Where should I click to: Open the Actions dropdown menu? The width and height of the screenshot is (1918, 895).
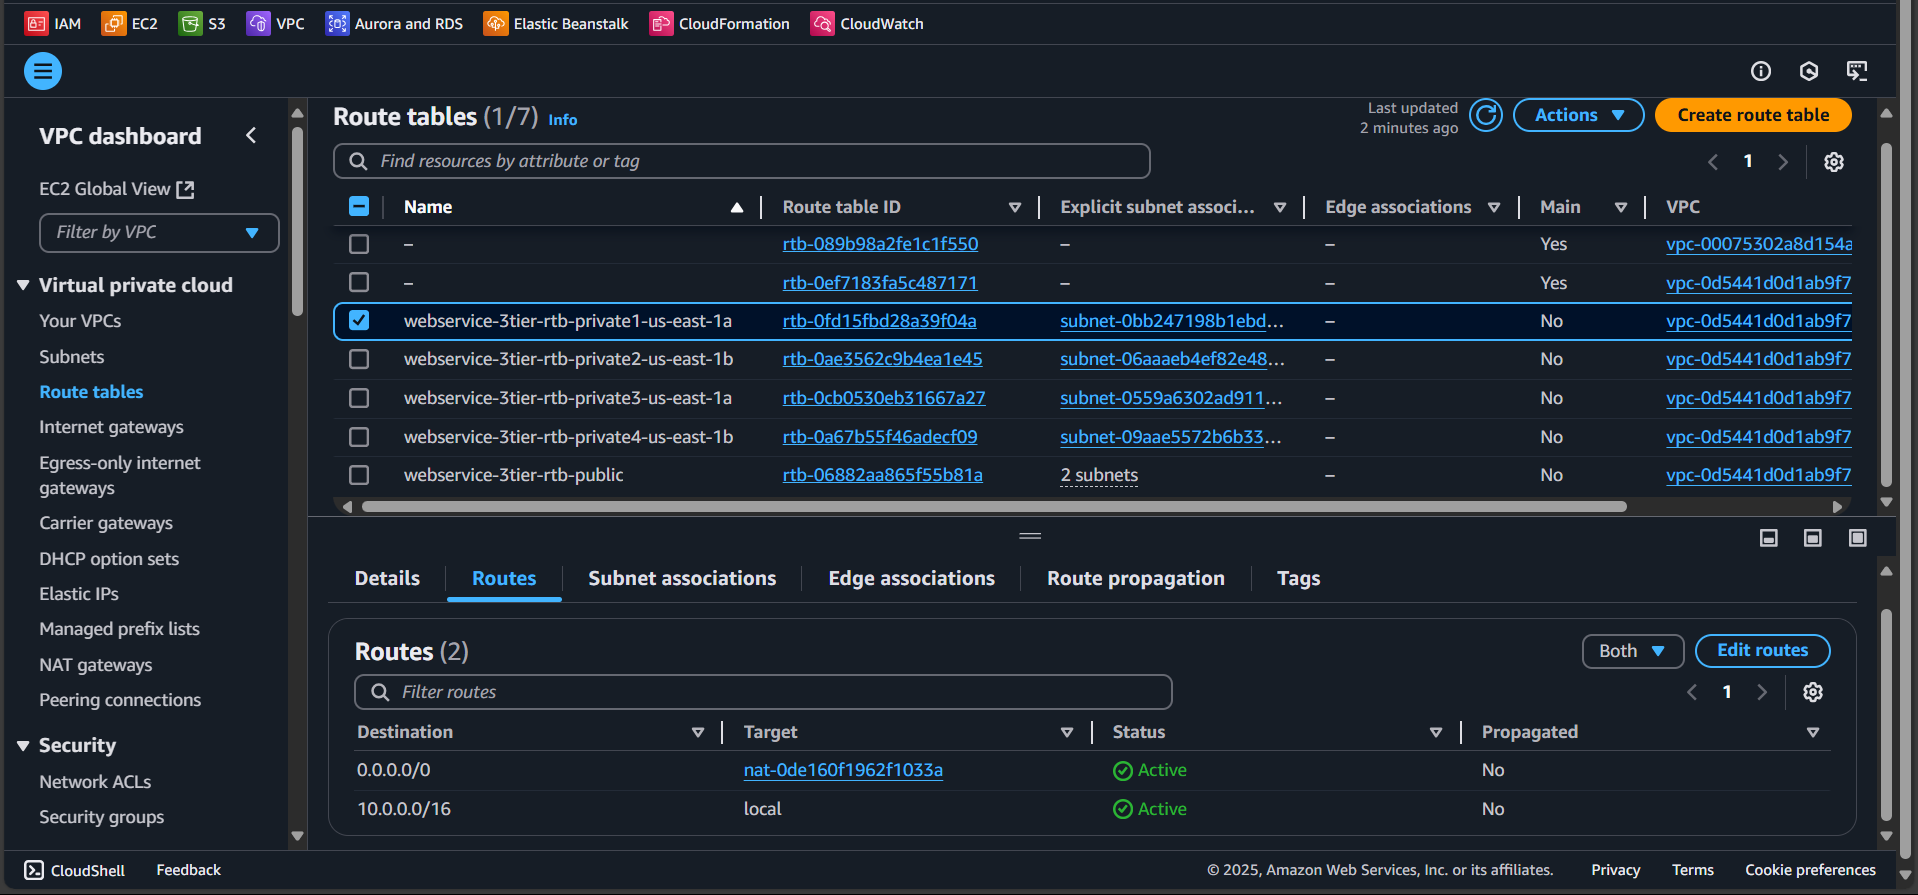click(1578, 115)
